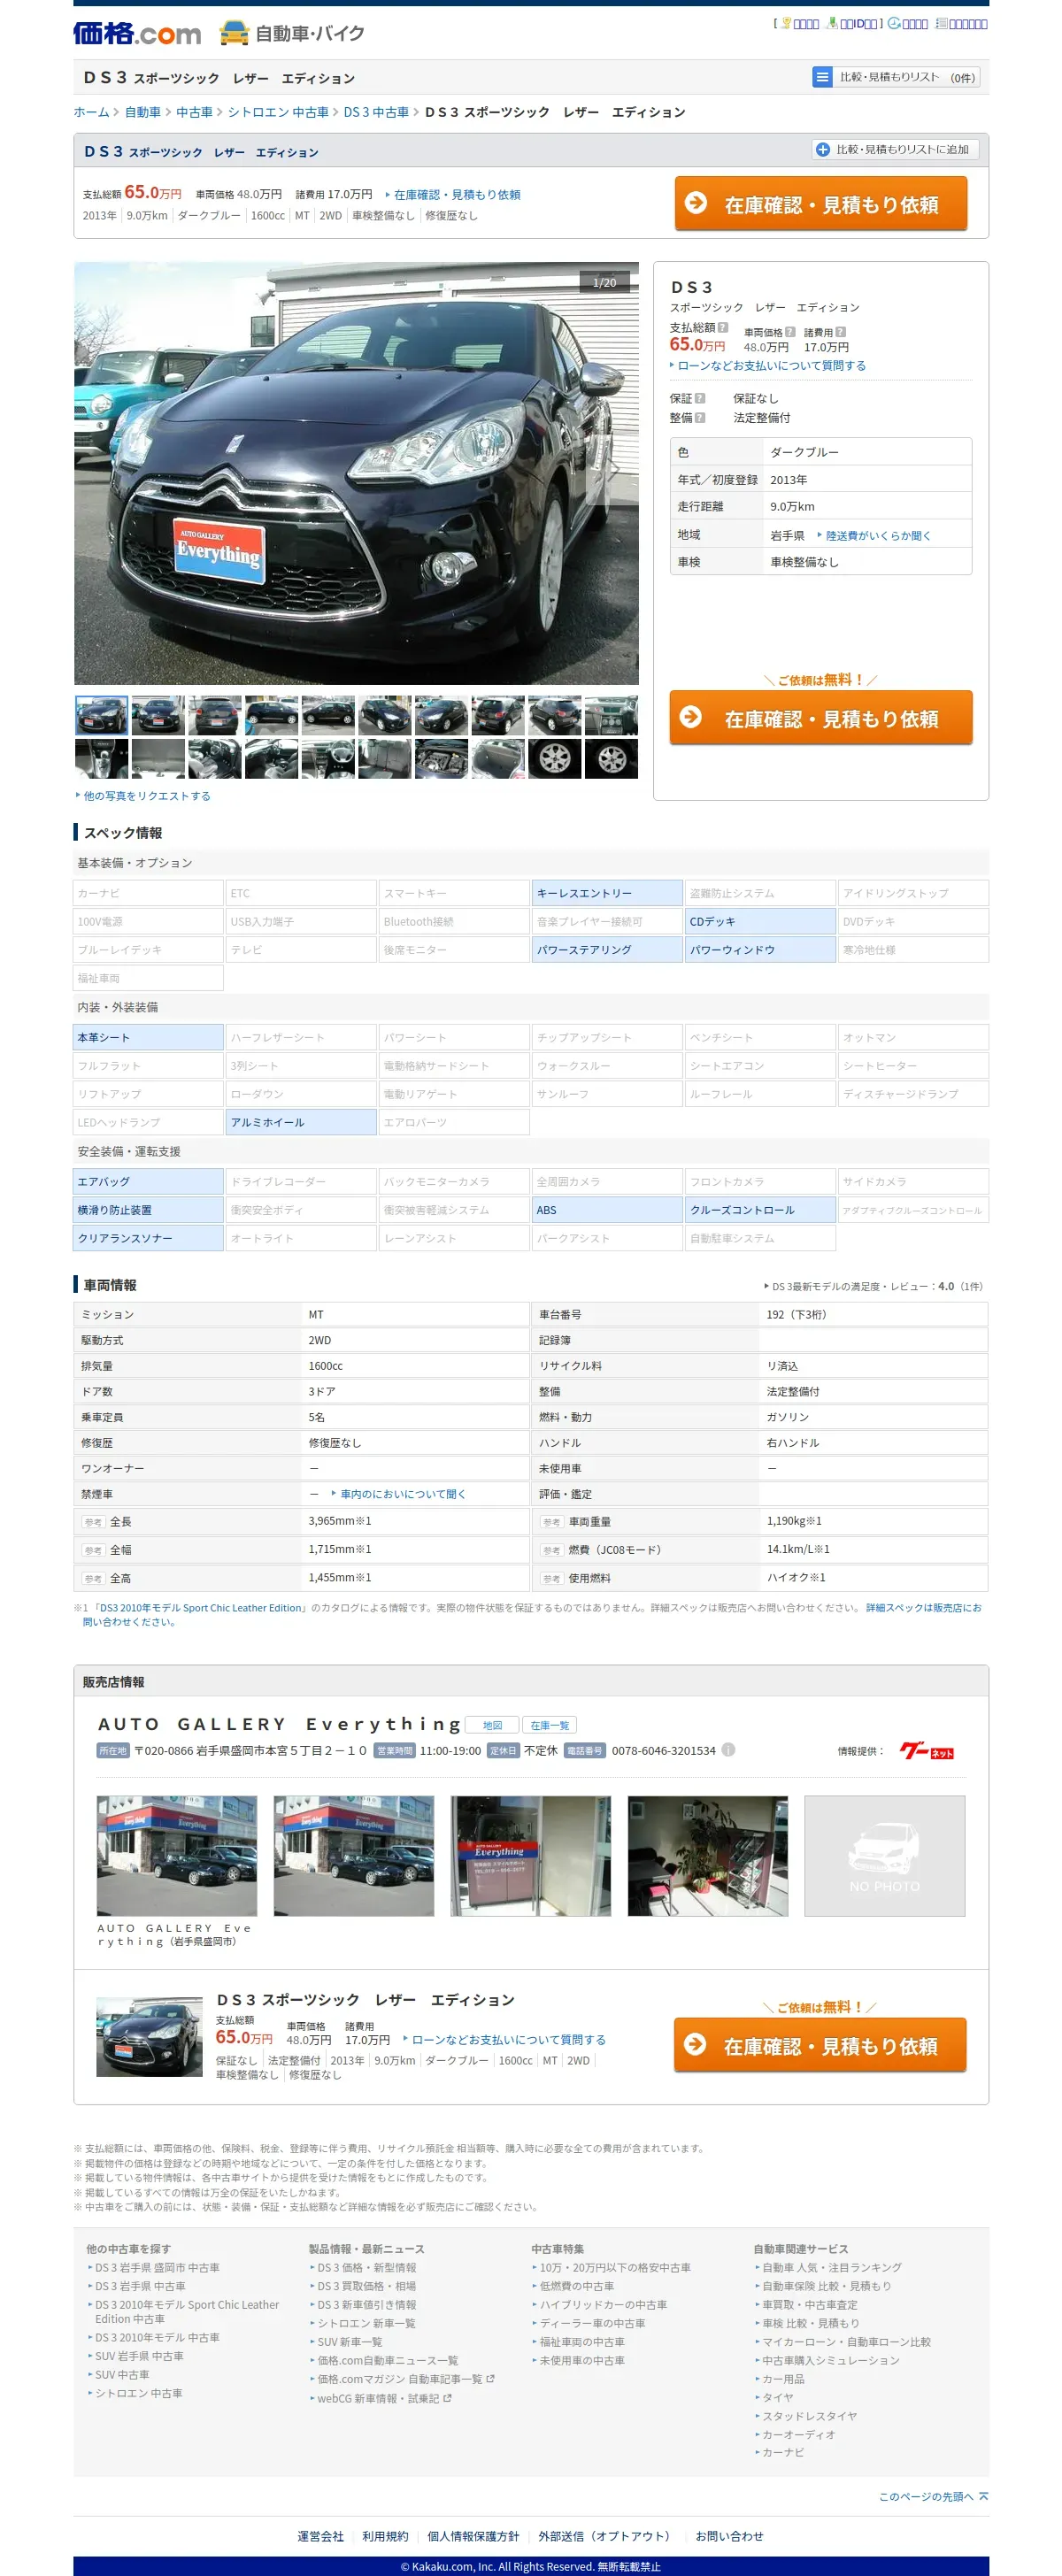Click DS3 2010年モデル Sport Chic Leather Edition catalog link
This screenshot has width=1062, height=2576.
tap(200, 1608)
